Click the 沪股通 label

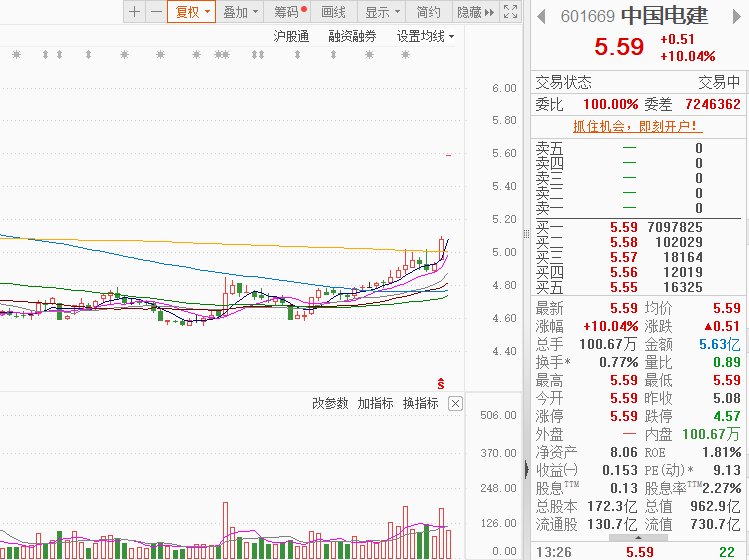(x=291, y=36)
